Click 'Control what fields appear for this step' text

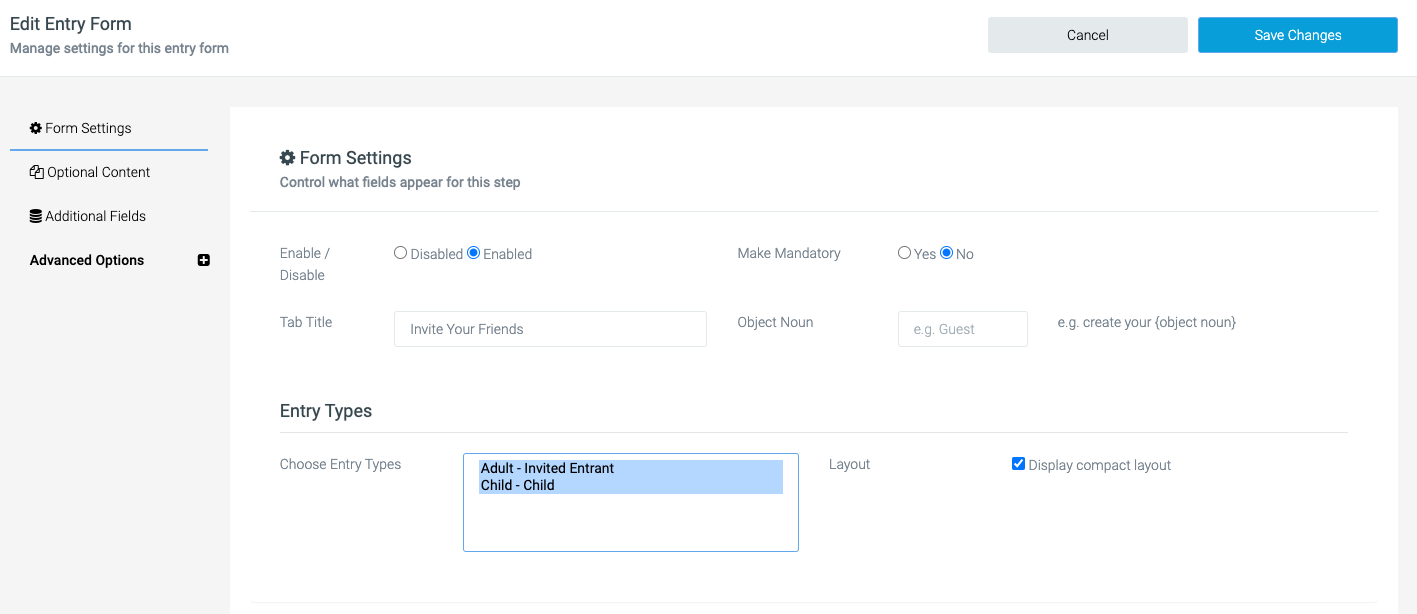tap(400, 182)
